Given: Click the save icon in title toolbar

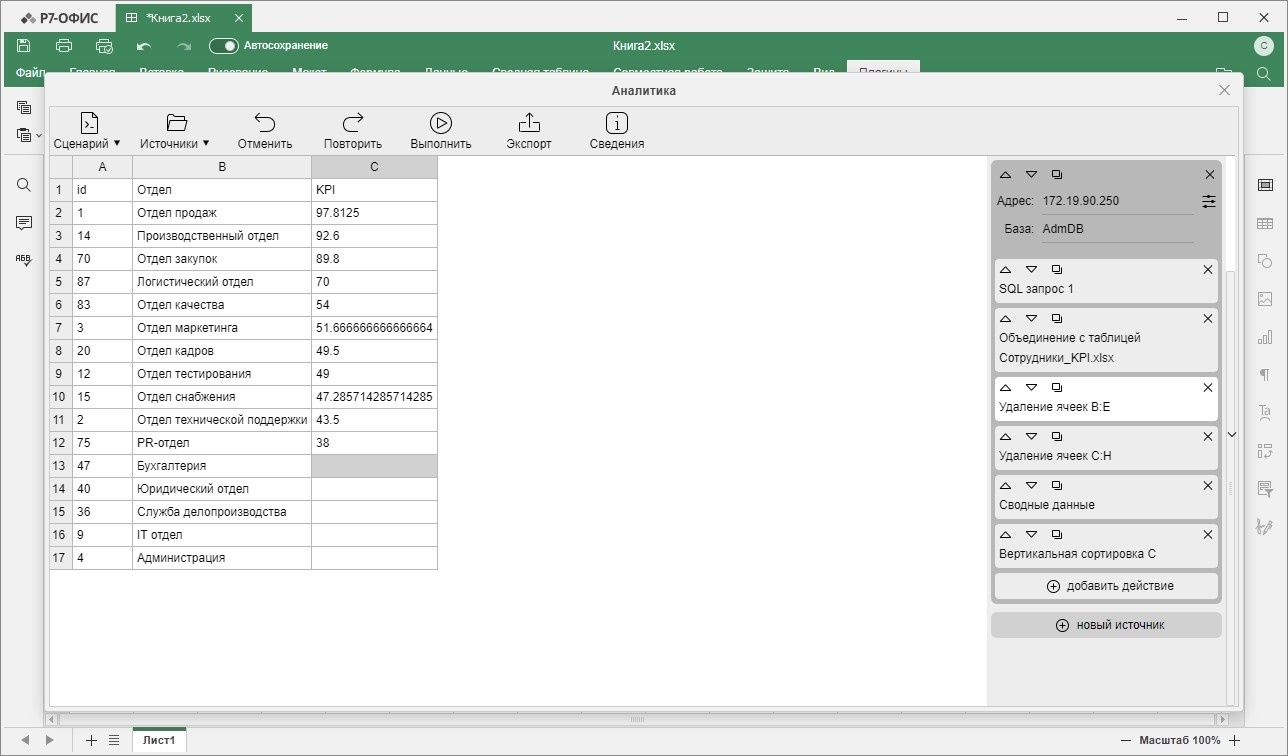Looking at the screenshot, I should 24,46.
